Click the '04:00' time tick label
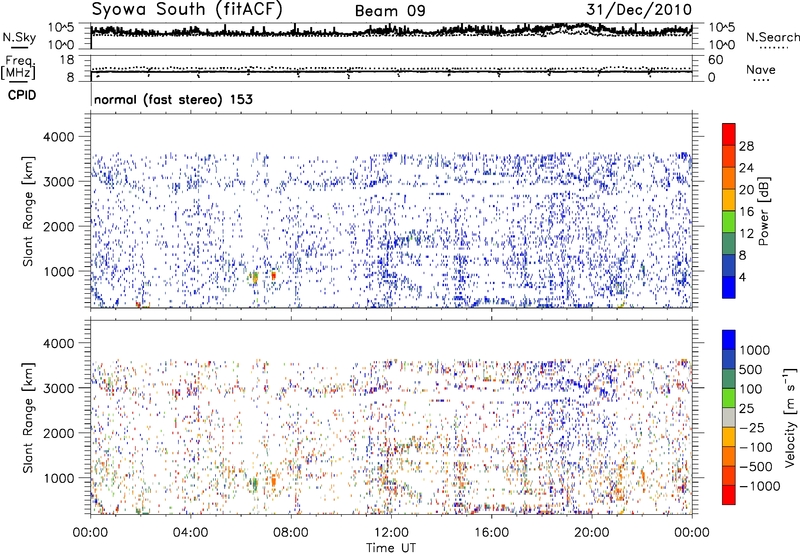Viewport: 800px width, 554px height. point(190,533)
